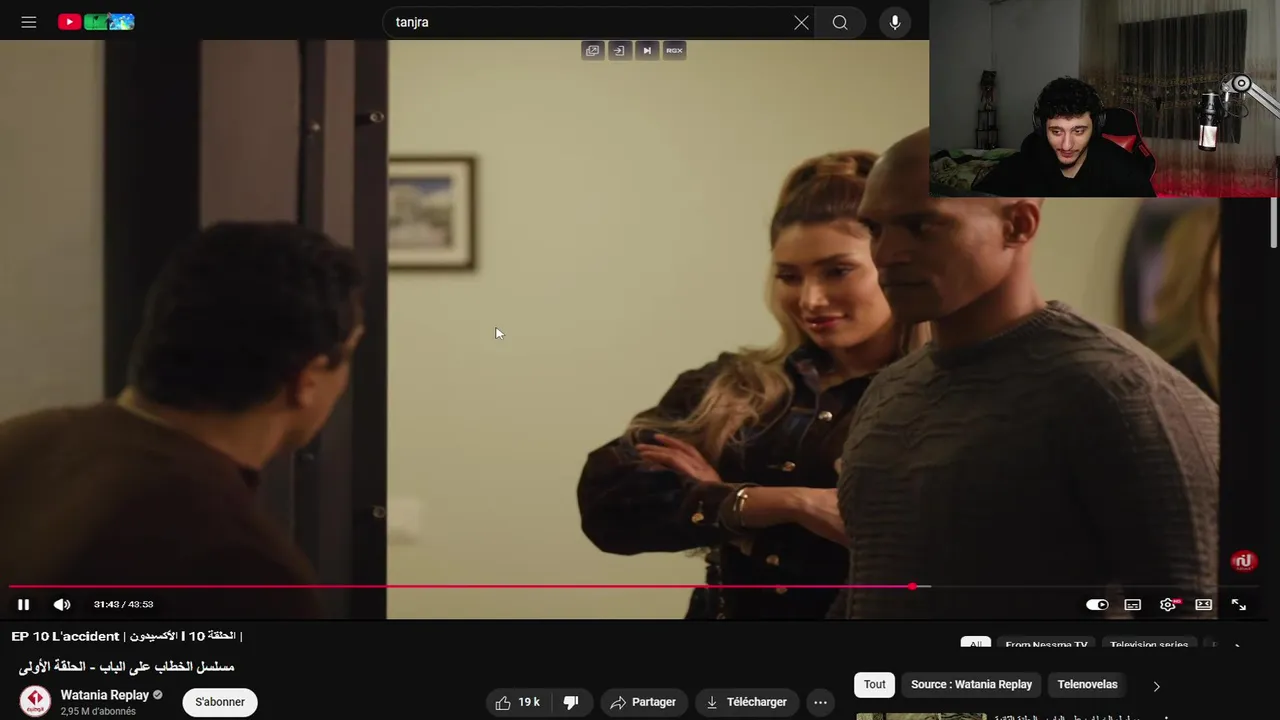Open the video settings gear
Screen dimensions: 1280x720
pos(1168,604)
